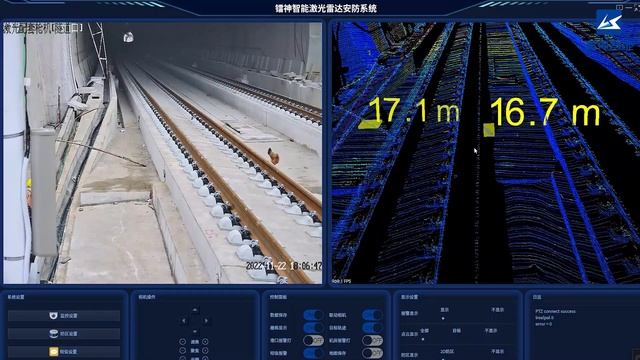Viewport: 640px width, 360px height.
Task: Turn on the 机房报警灯 OFF switch
Action: pos(372,340)
